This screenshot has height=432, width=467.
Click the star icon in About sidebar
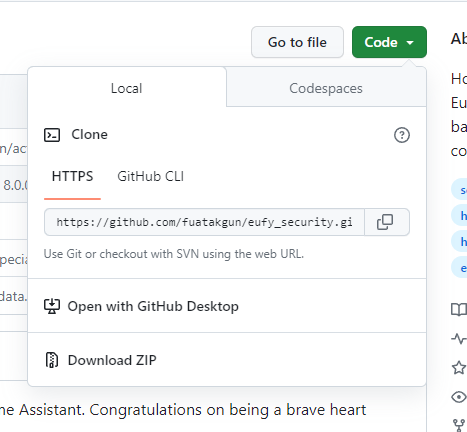click(459, 368)
